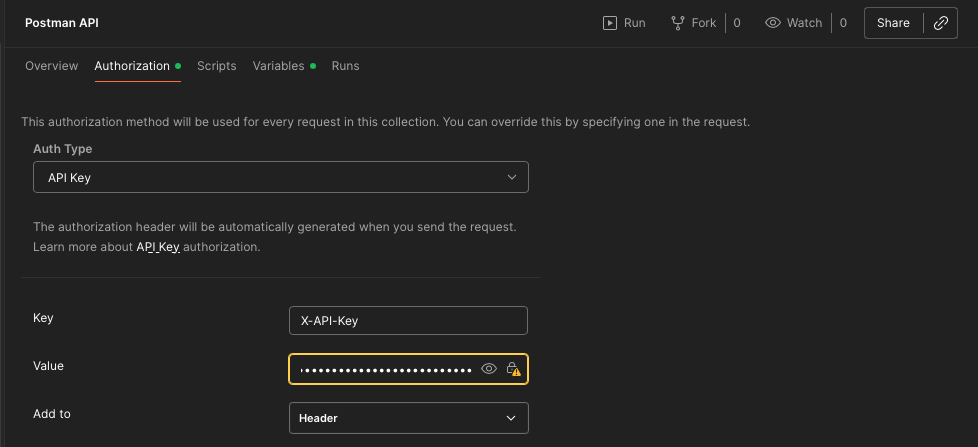Watch the collection via the eye icon
The height and width of the screenshot is (447, 978).
773,23
